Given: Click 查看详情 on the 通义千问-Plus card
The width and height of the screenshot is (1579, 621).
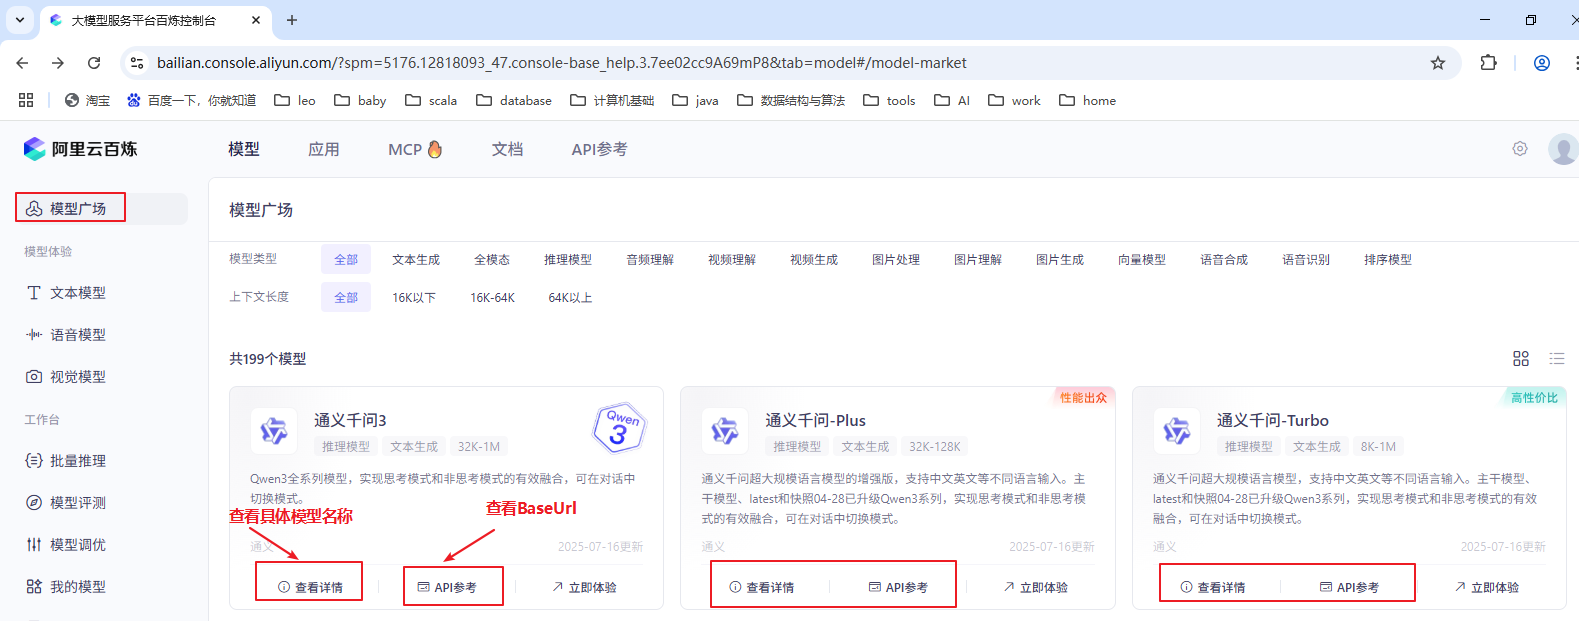Looking at the screenshot, I should 762,587.
